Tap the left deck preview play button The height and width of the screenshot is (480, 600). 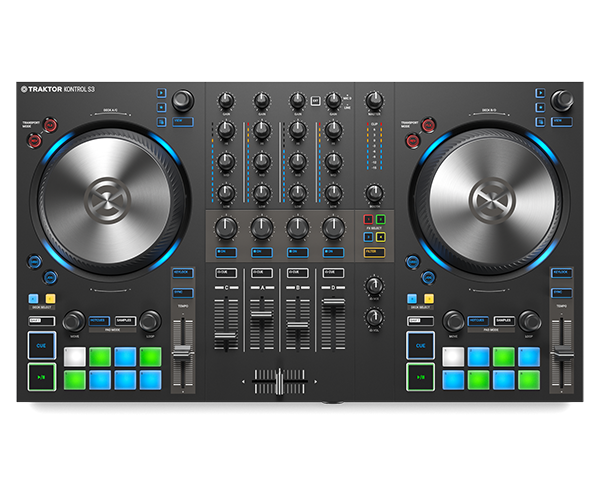click(x=161, y=93)
